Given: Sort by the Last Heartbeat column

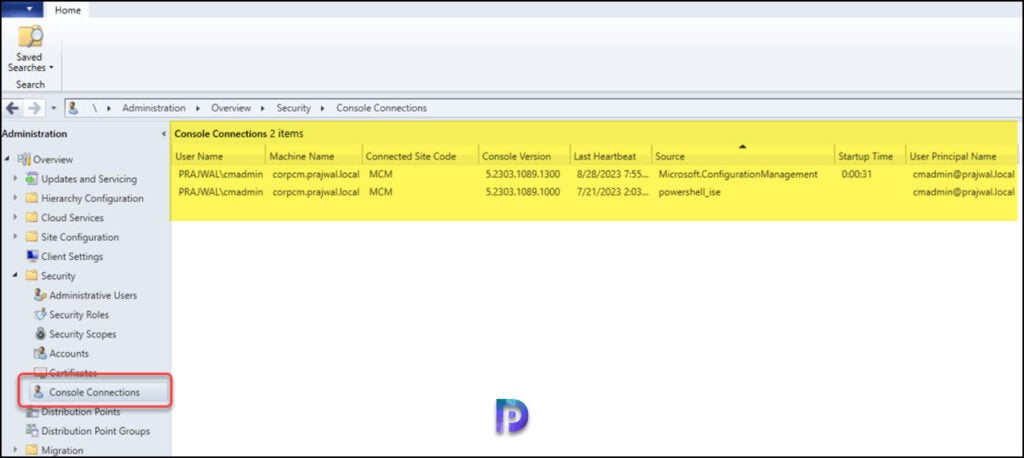Looking at the screenshot, I should (611, 156).
